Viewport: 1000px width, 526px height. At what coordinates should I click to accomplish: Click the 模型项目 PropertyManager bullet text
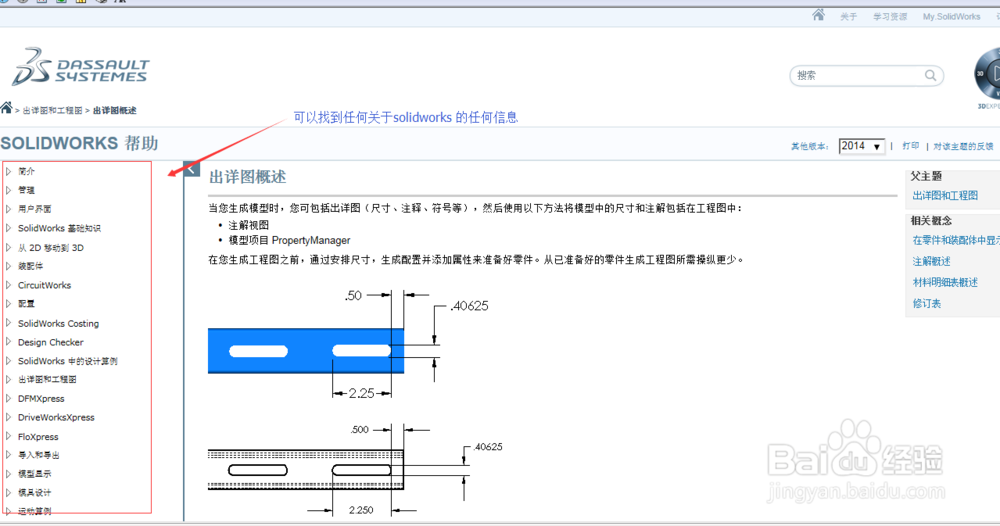click(x=290, y=240)
